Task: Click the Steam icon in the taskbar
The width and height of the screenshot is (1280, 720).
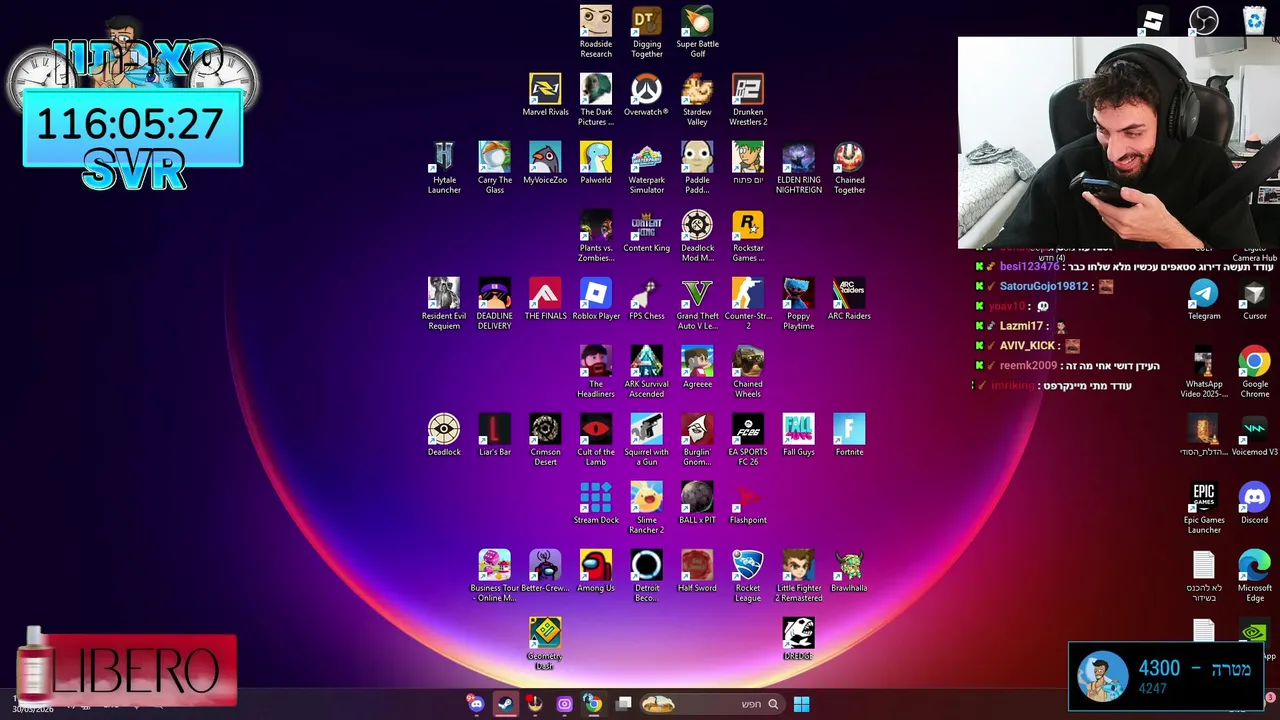Action: coord(506,704)
